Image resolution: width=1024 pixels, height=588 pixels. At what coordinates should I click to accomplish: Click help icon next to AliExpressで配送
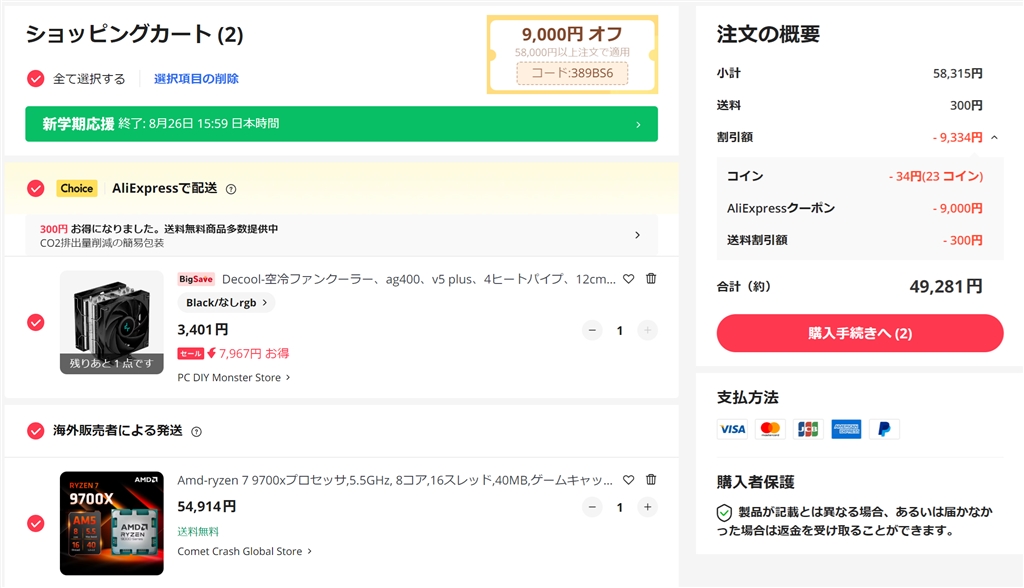(231, 189)
